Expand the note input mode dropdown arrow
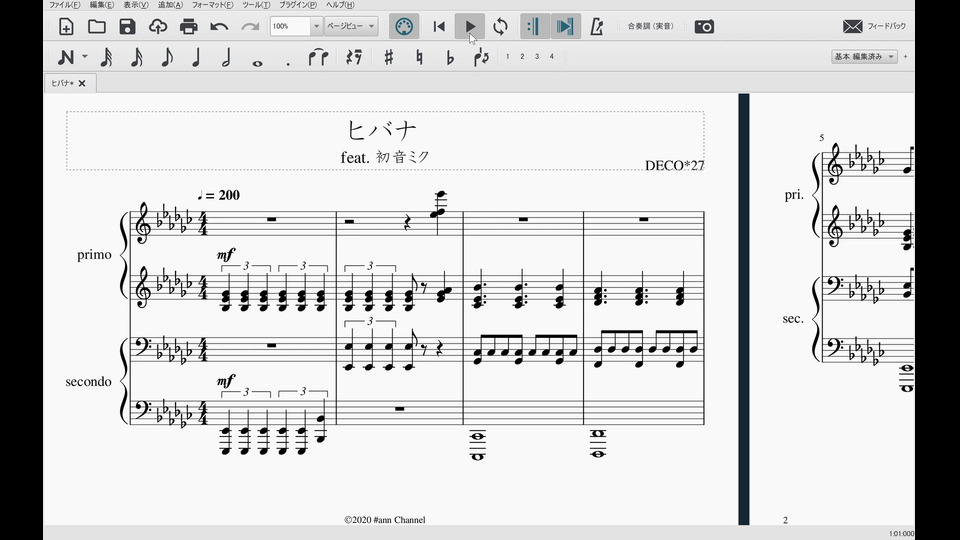The width and height of the screenshot is (960, 540). (x=84, y=56)
